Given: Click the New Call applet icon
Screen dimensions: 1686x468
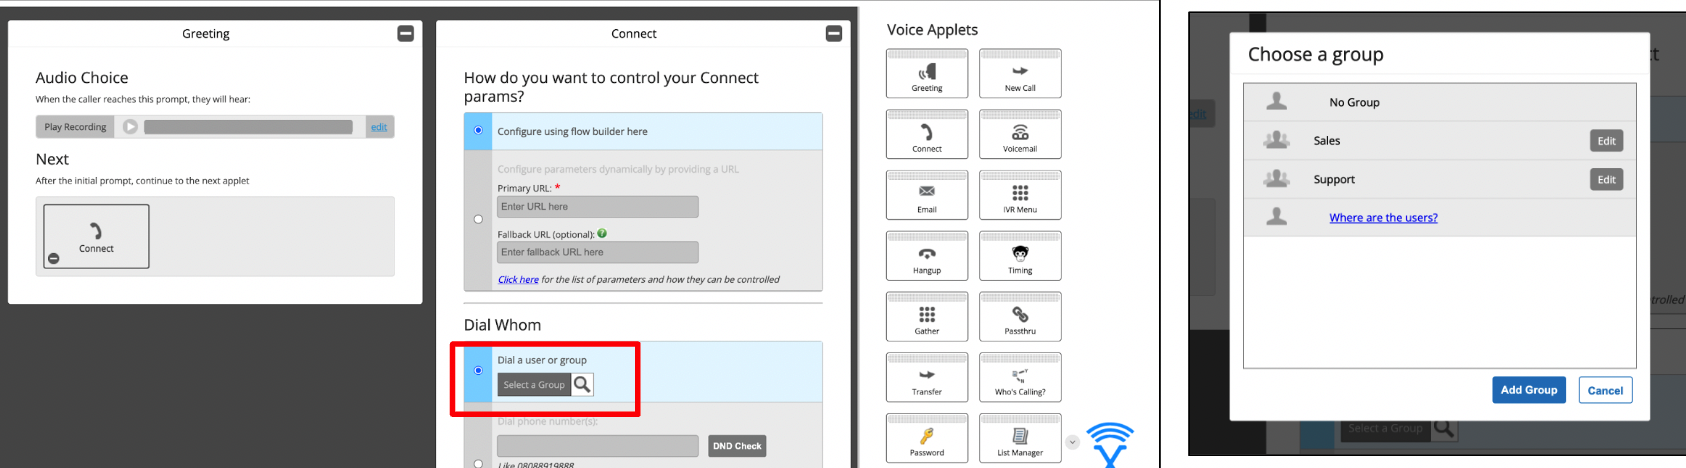Looking at the screenshot, I should point(1019,74).
